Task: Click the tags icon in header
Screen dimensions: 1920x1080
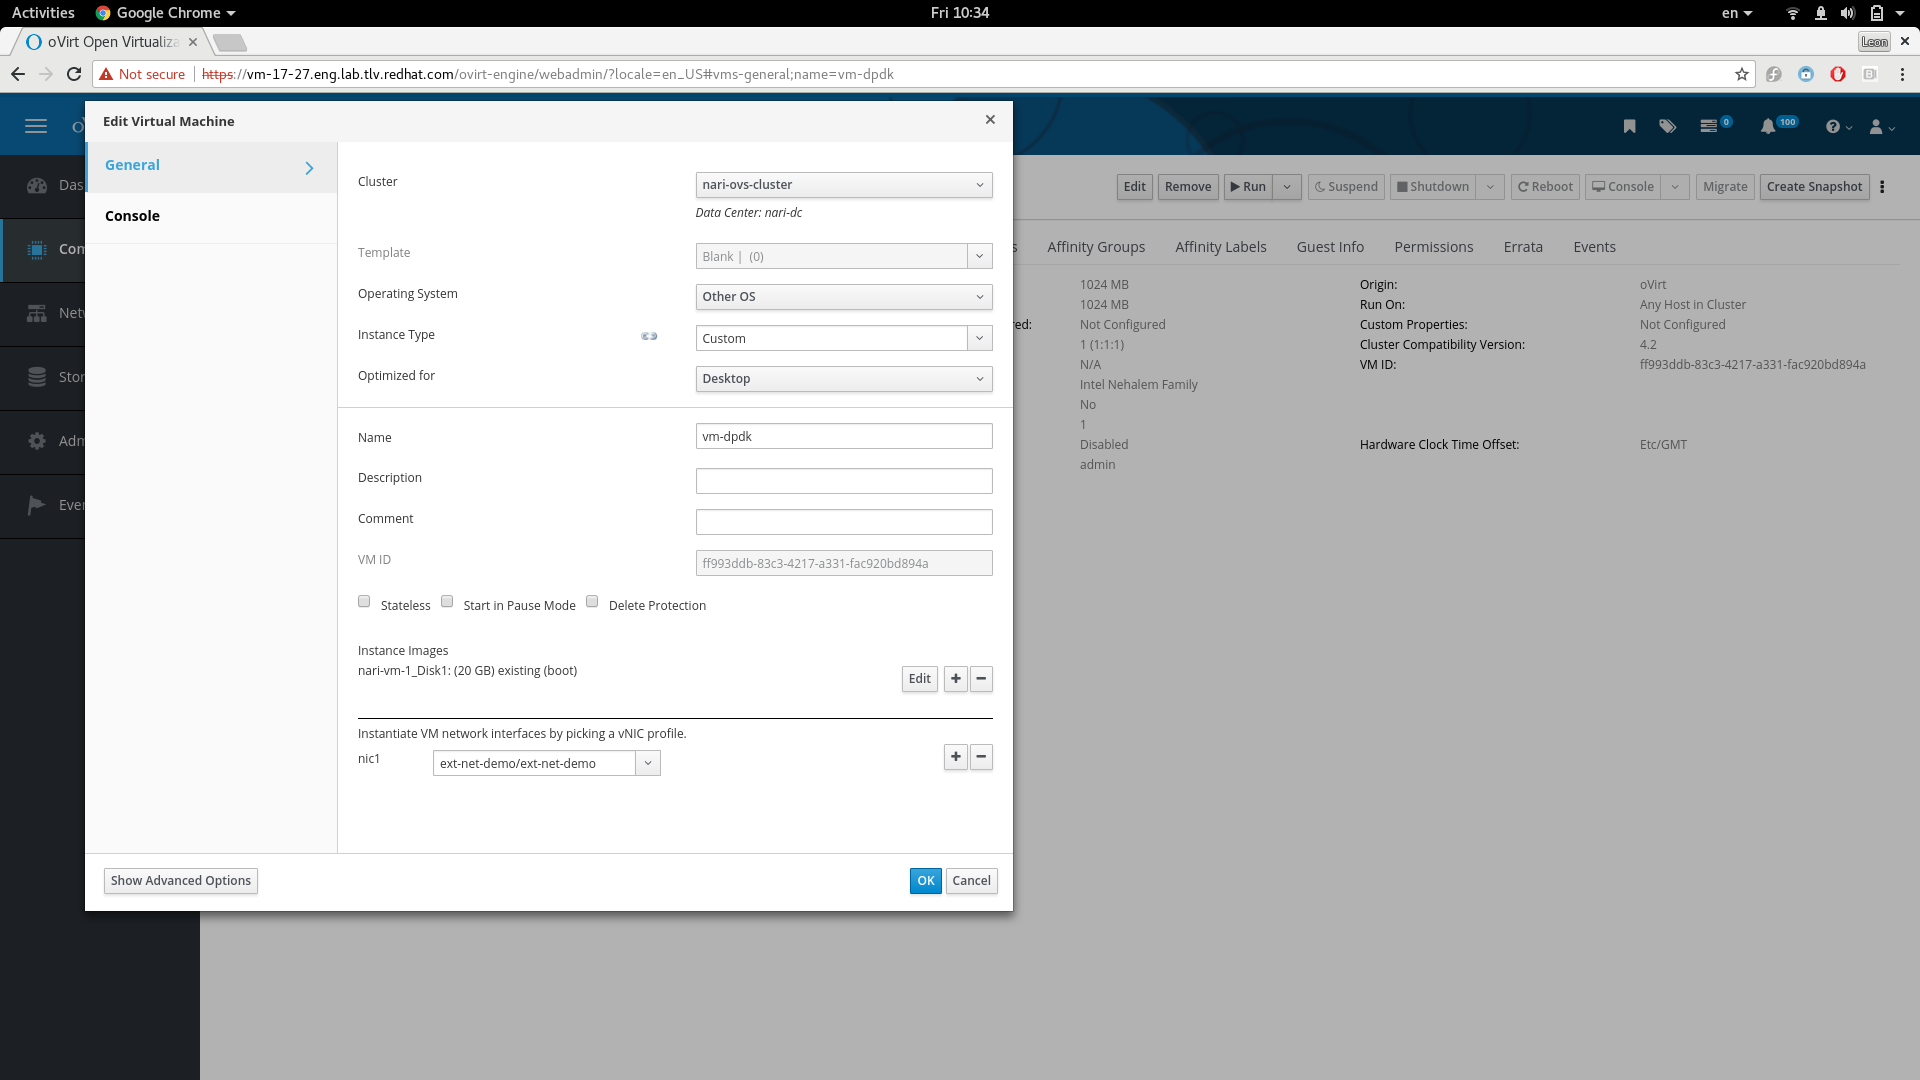Action: (x=1667, y=126)
